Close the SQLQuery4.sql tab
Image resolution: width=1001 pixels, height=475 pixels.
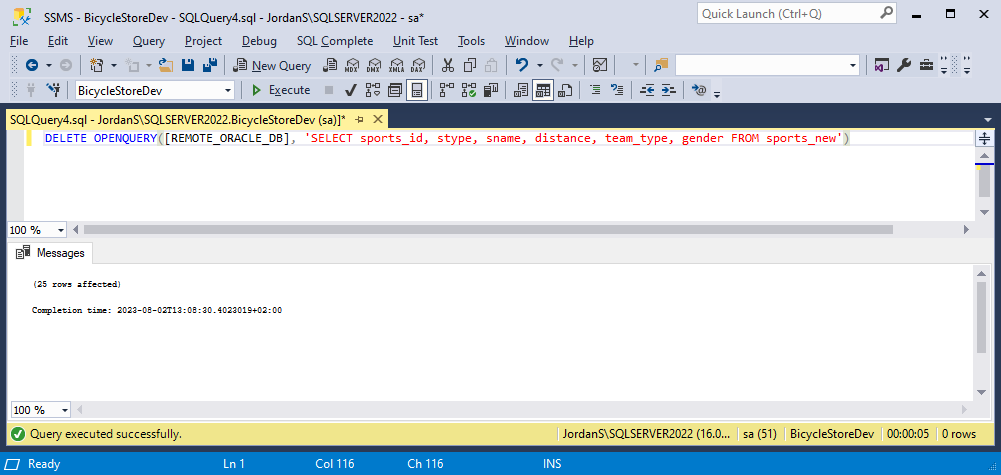pos(378,119)
